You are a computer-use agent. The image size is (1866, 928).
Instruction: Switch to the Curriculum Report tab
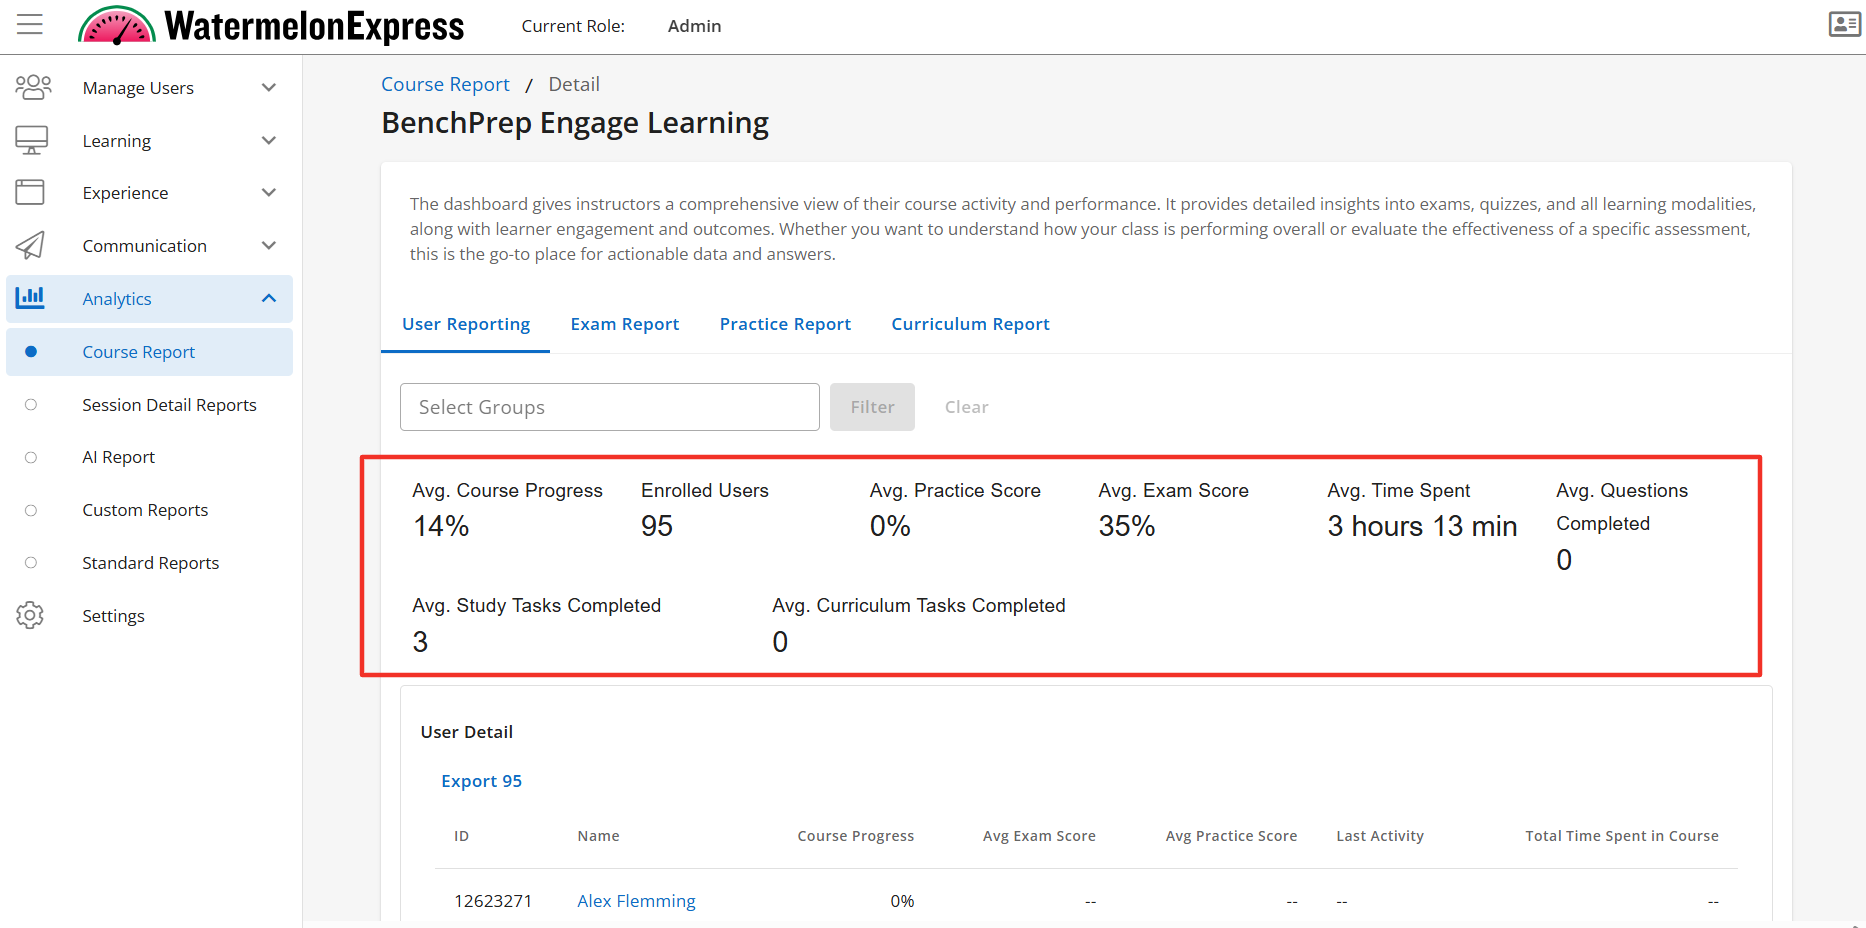(x=970, y=324)
